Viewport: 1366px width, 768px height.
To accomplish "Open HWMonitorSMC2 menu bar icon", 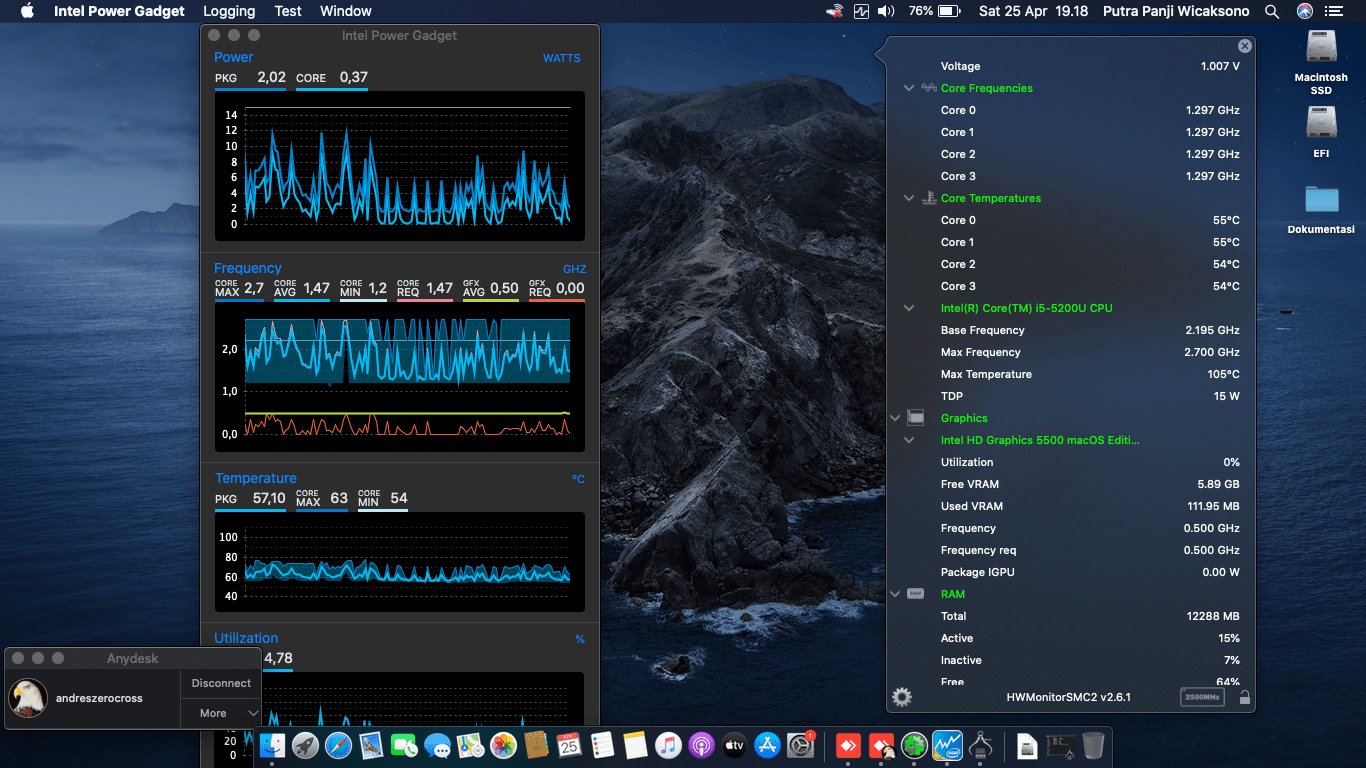I will point(862,11).
